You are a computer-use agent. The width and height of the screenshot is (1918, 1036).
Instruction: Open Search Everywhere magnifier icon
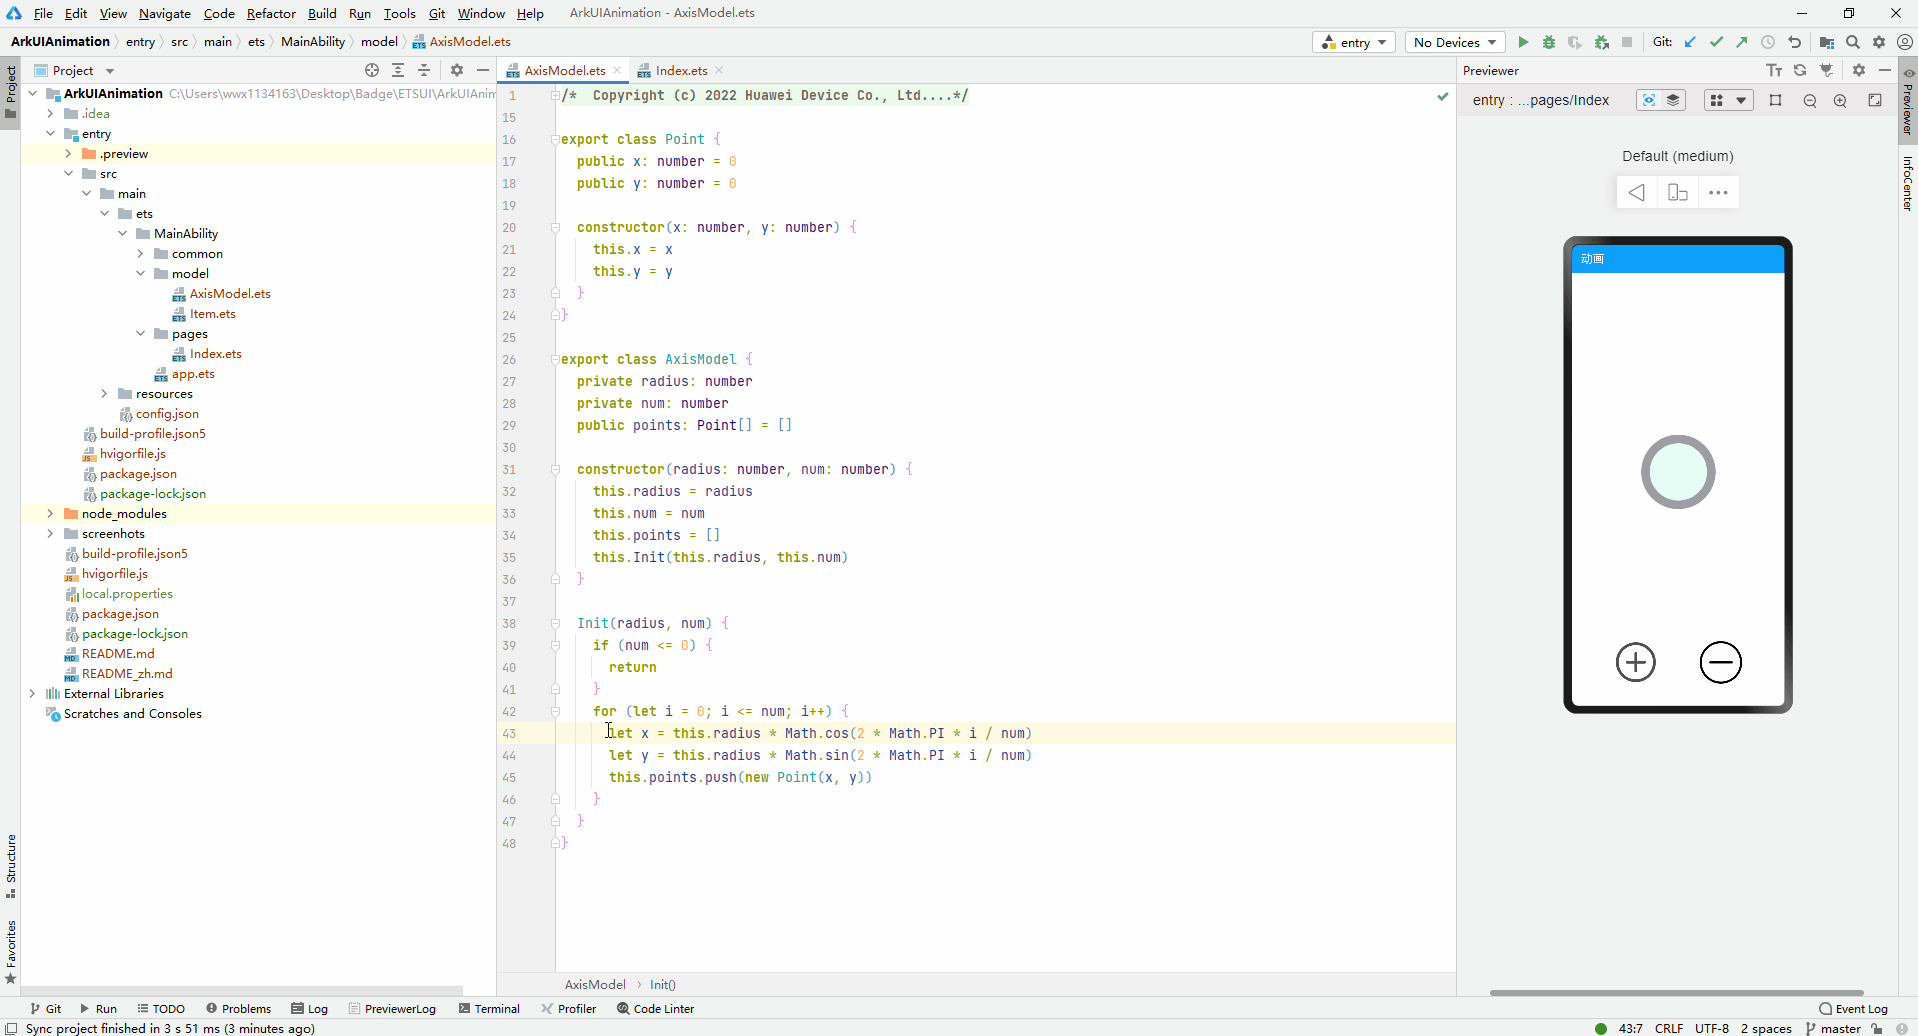(1853, 42)
